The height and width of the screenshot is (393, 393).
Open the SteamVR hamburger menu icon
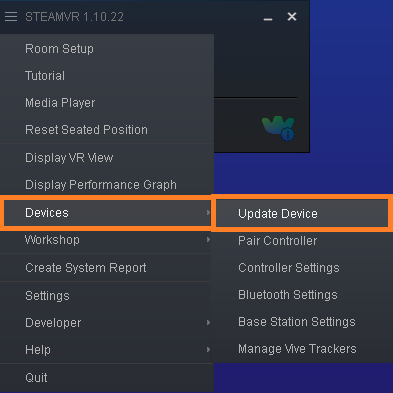11,17
